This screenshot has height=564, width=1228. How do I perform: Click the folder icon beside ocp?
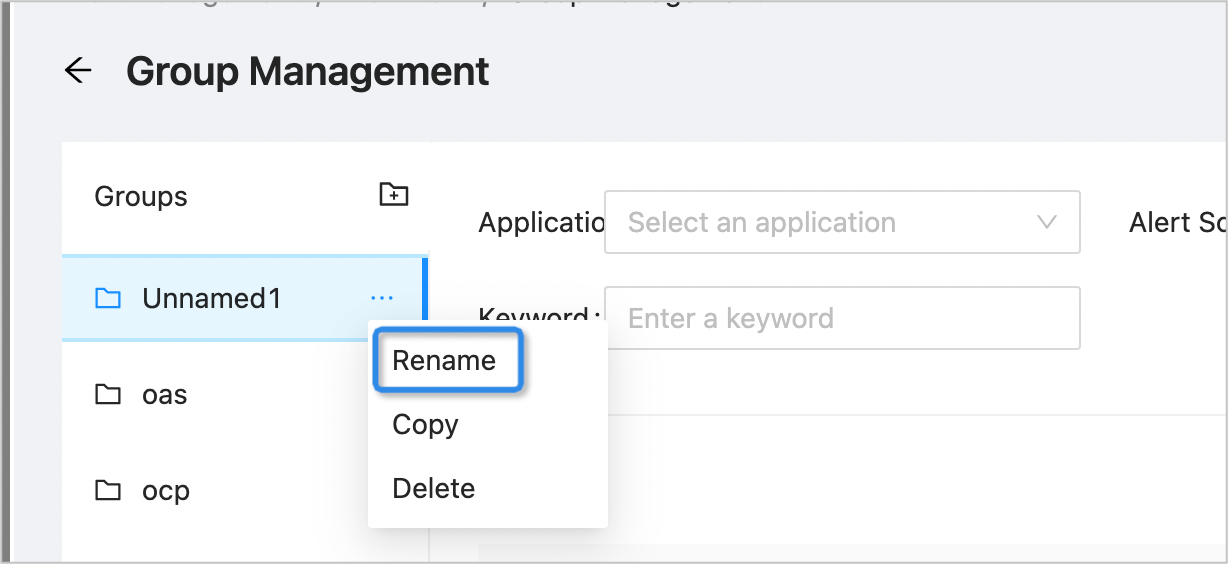107,491
